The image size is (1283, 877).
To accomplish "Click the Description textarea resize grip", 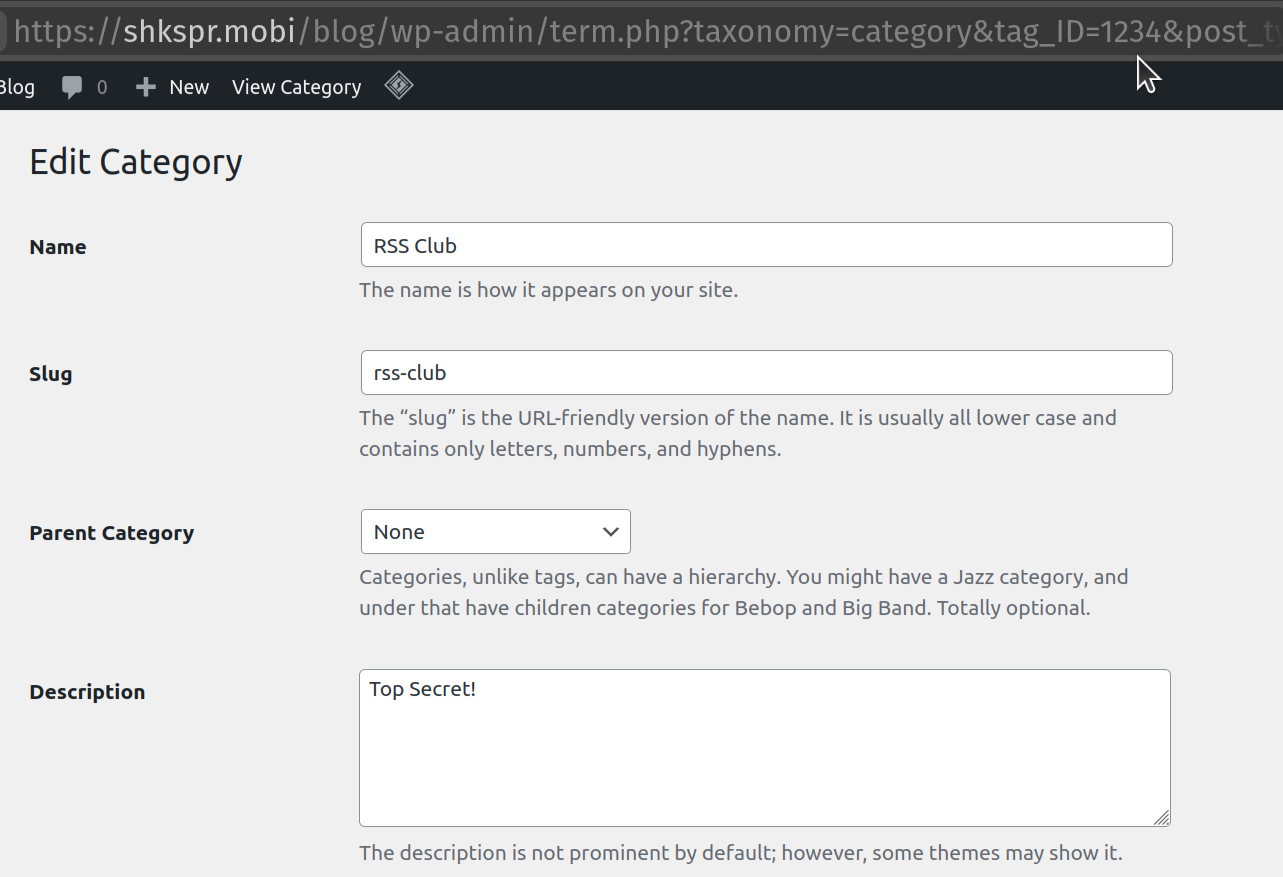I will click(x=1163, y=819).
